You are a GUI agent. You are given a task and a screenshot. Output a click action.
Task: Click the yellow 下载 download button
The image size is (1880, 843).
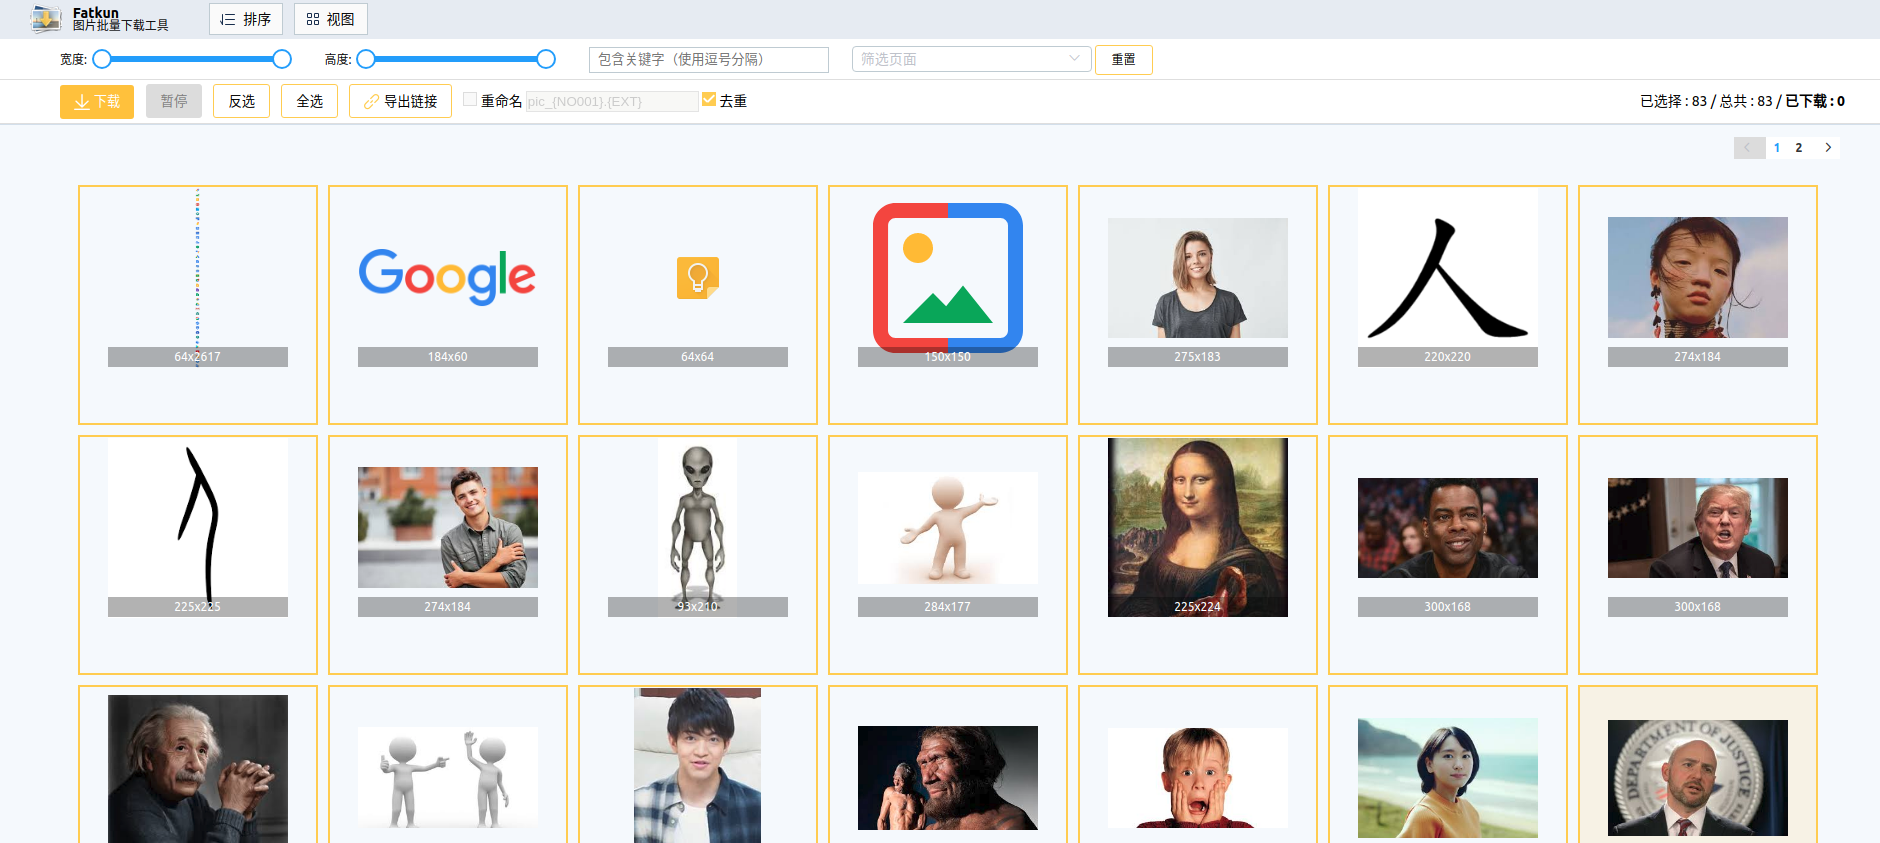tap(97, 102)
